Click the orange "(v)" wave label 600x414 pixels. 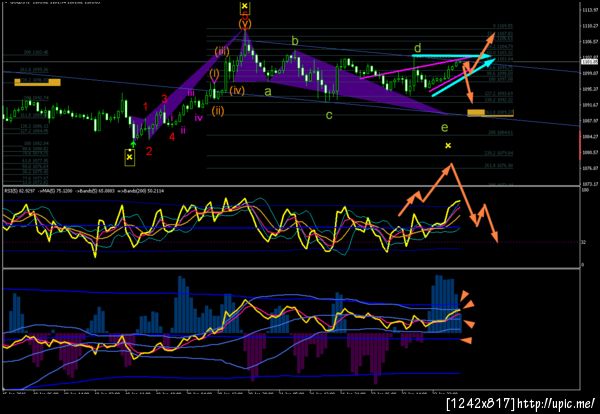245,24
